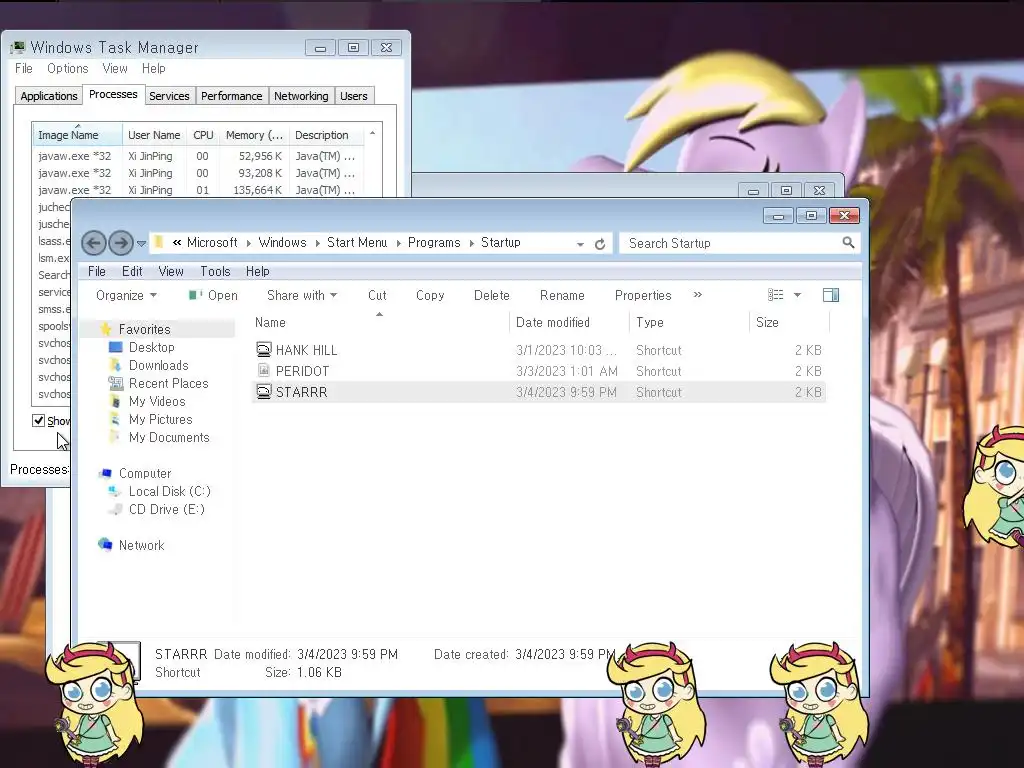Select the STARRR shortcut icon
This screenshot has height=768, width=1024.
point(263,392)
